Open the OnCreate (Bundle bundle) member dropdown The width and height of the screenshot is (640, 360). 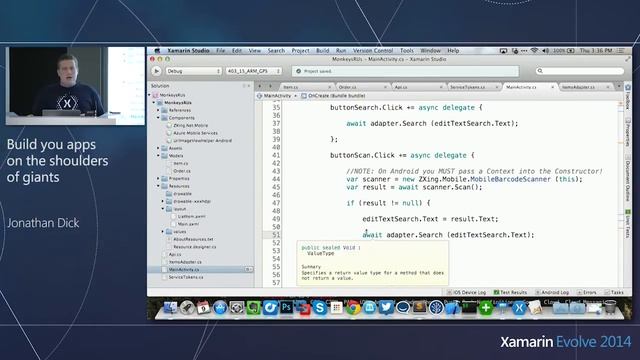coord(333,96)
